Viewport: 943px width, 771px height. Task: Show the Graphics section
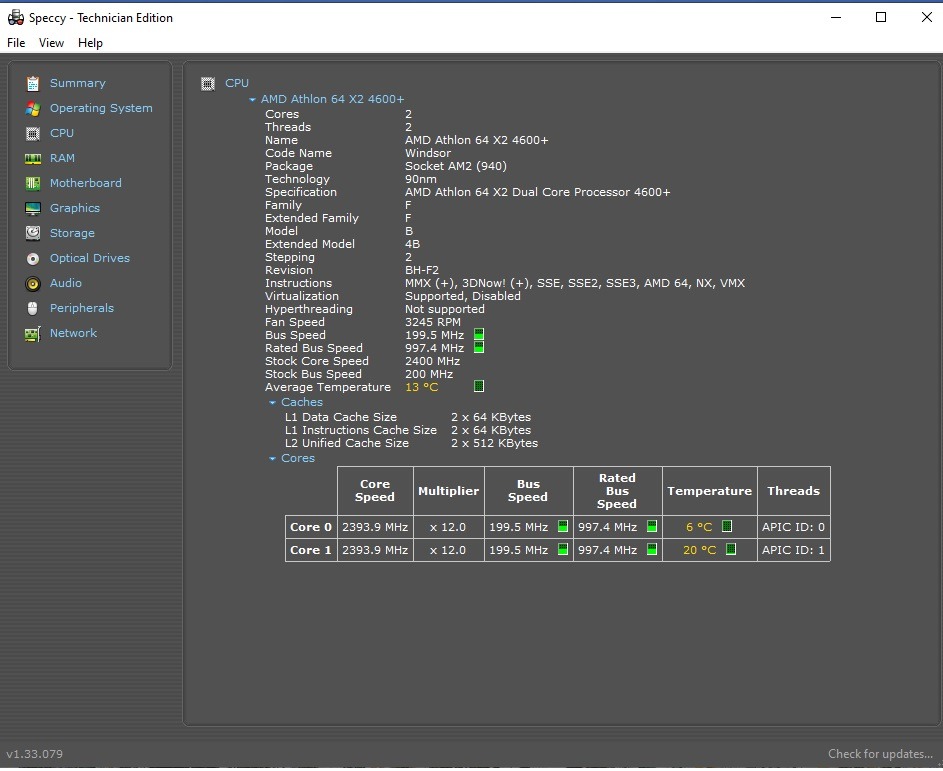(x=75, y=209)
